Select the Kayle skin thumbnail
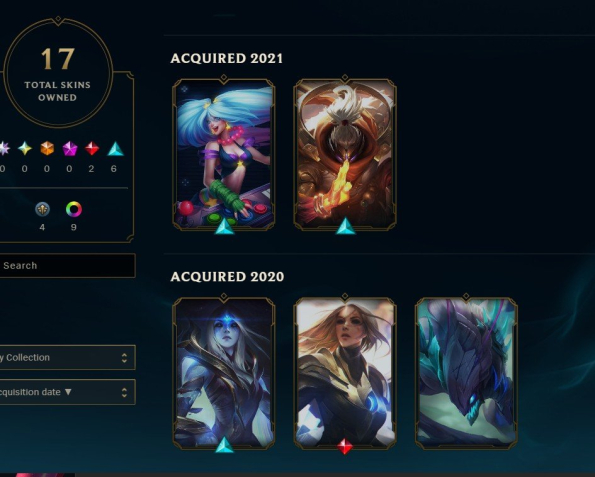595x477 pixels. click(345, 373)
